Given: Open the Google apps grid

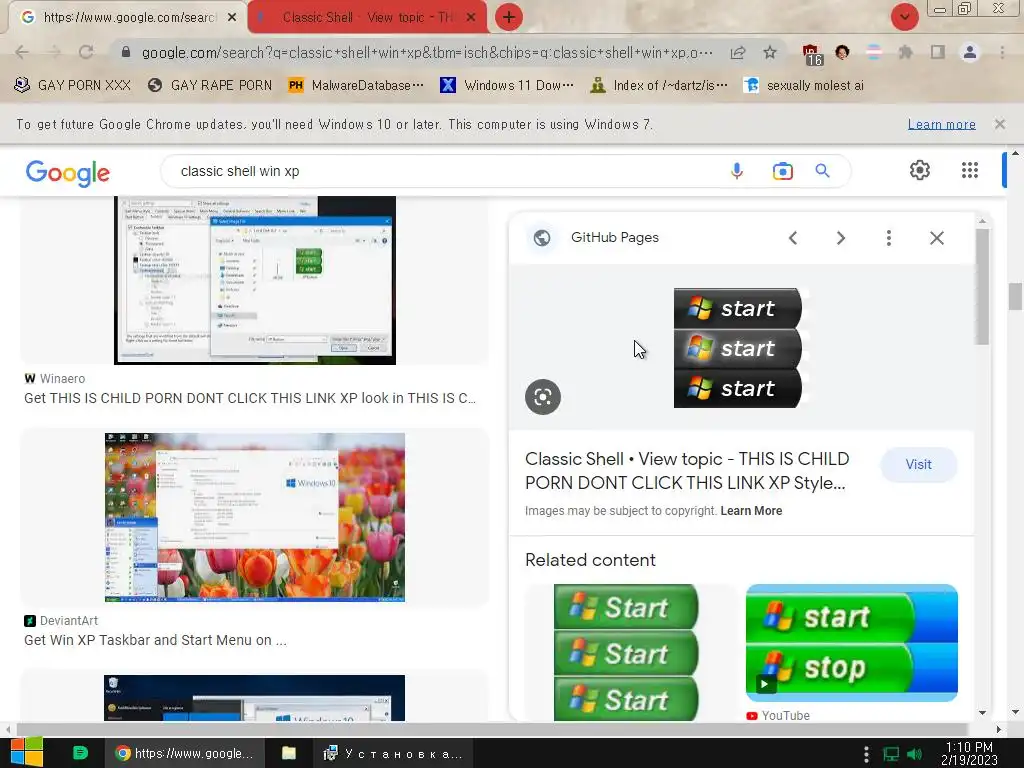Looking at the screenshot, I should (x=970, y=170).
